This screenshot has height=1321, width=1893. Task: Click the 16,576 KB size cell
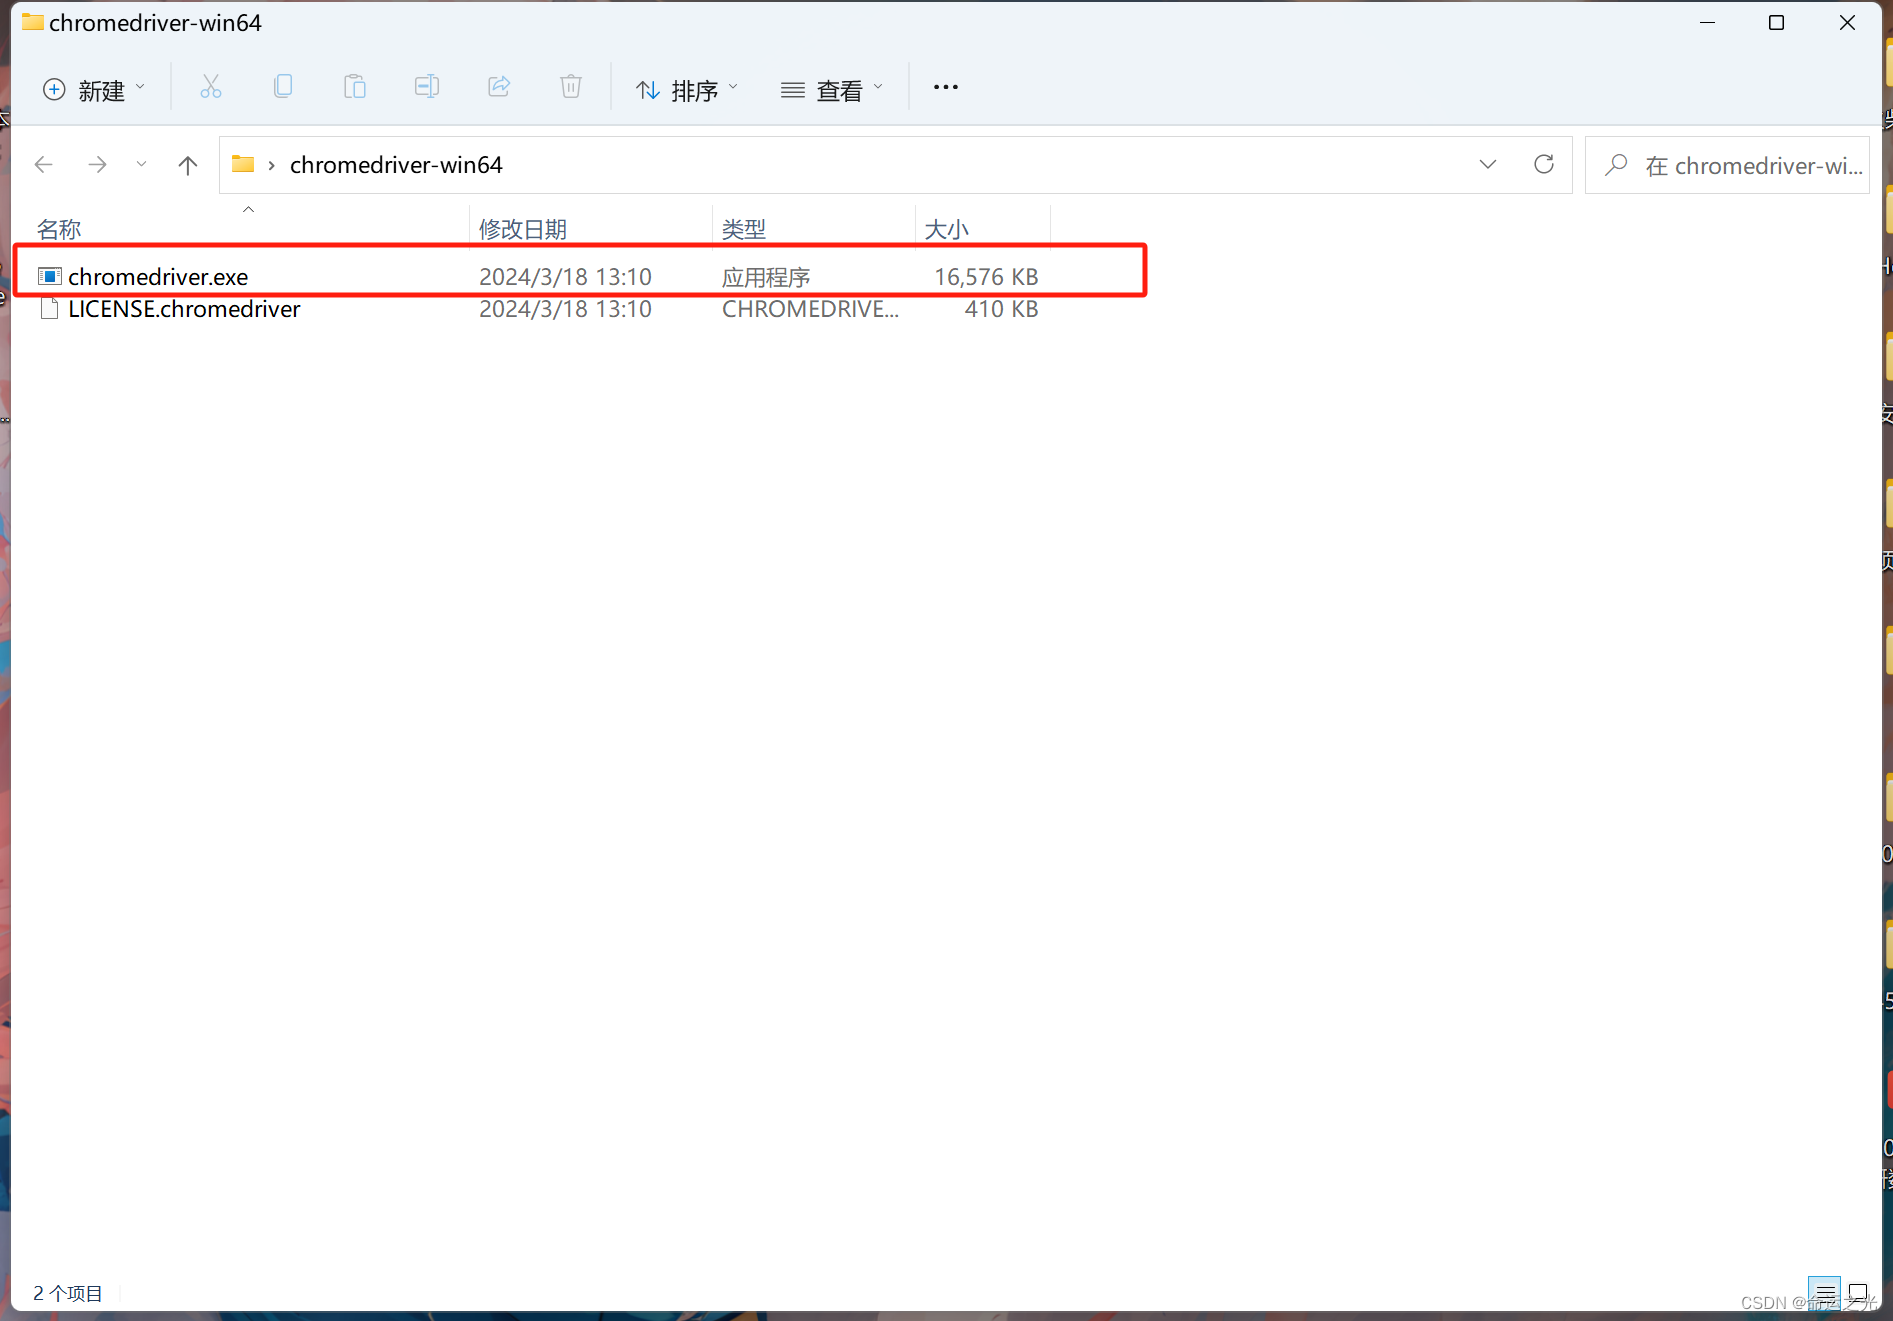[986, 277]
